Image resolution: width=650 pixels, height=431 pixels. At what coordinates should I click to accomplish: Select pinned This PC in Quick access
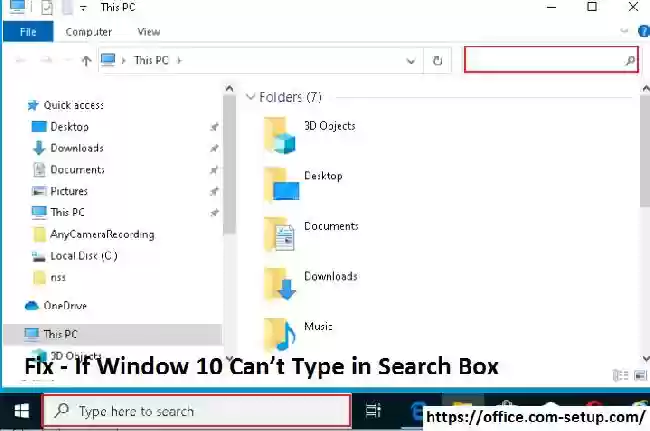[67, 212]
